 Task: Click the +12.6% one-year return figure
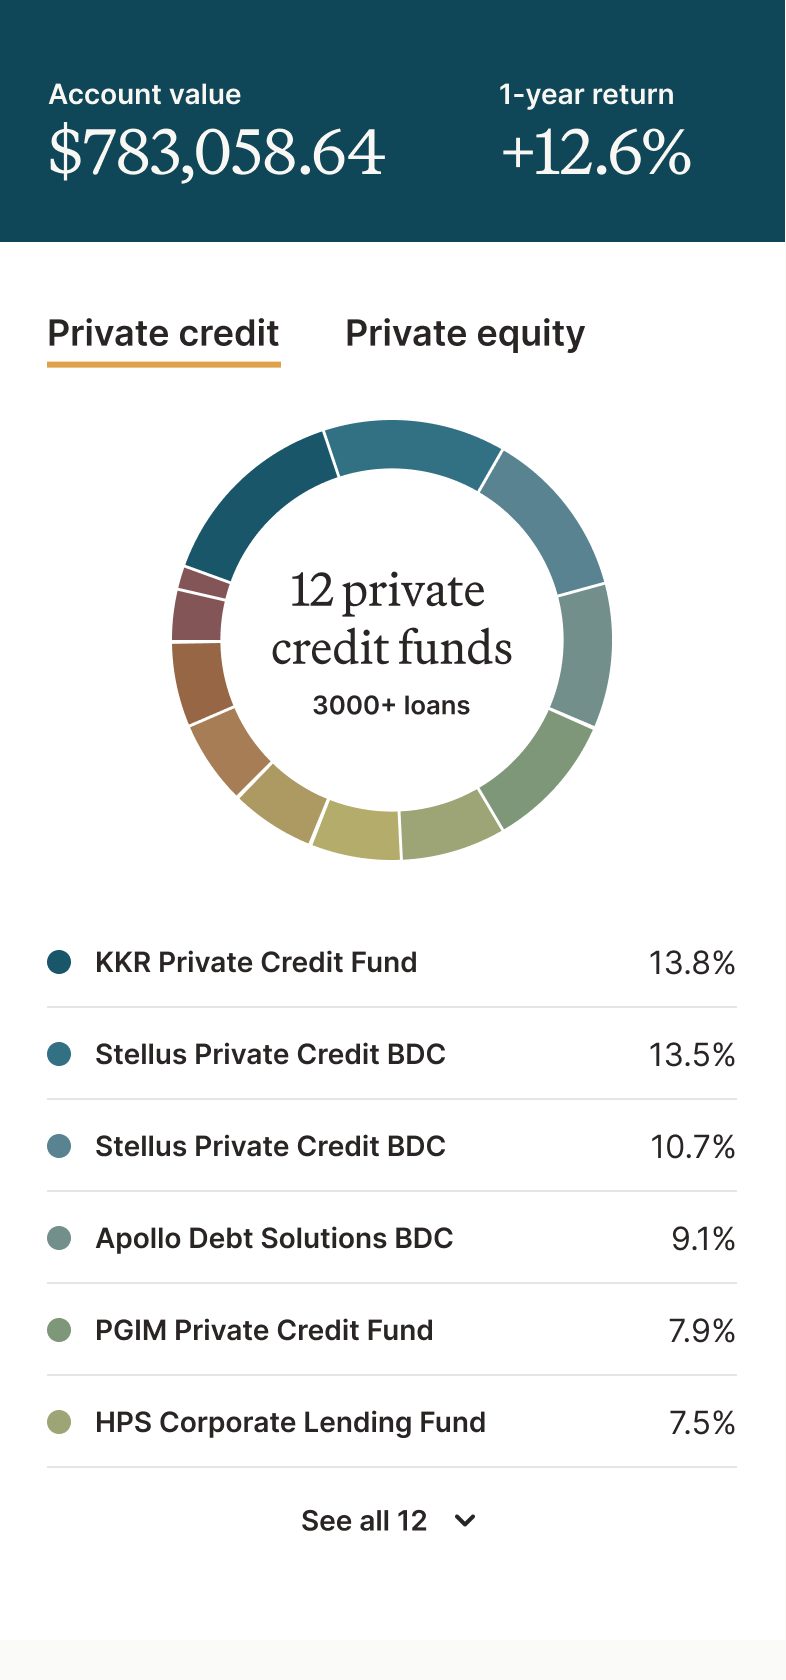click(596, 152)
